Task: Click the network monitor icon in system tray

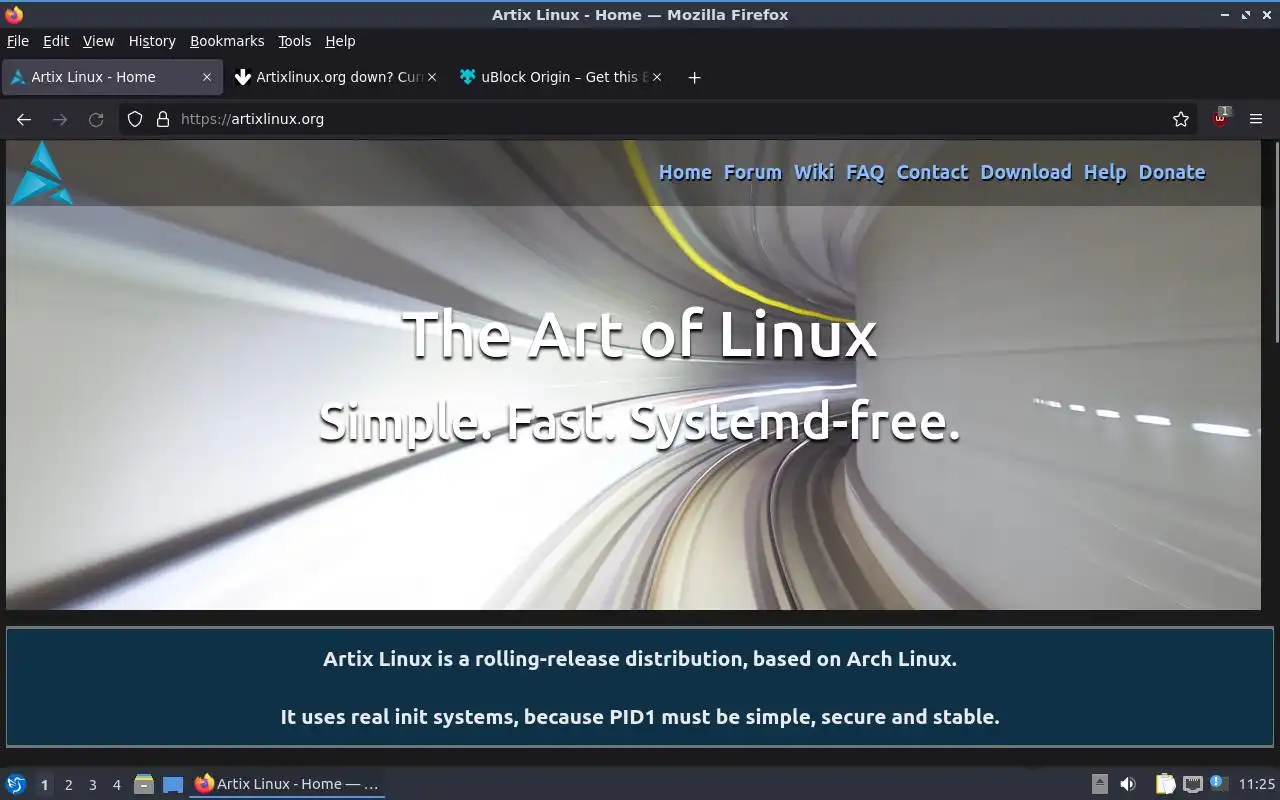Action: pyautogui.click(x=1192, y=784)
